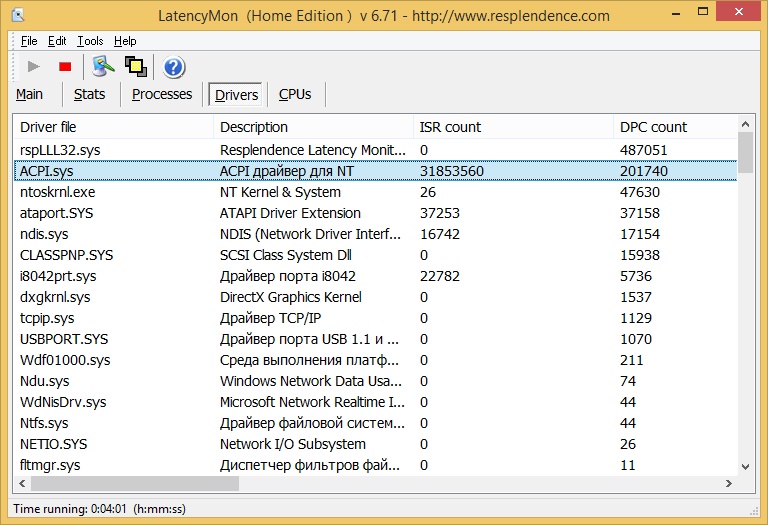
Task: Go to the CPUs tab
Action: point(295,95)
